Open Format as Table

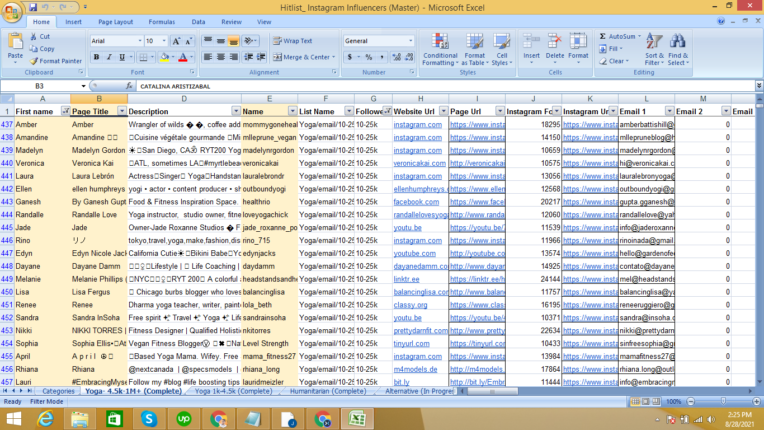(x=475, y=49)
